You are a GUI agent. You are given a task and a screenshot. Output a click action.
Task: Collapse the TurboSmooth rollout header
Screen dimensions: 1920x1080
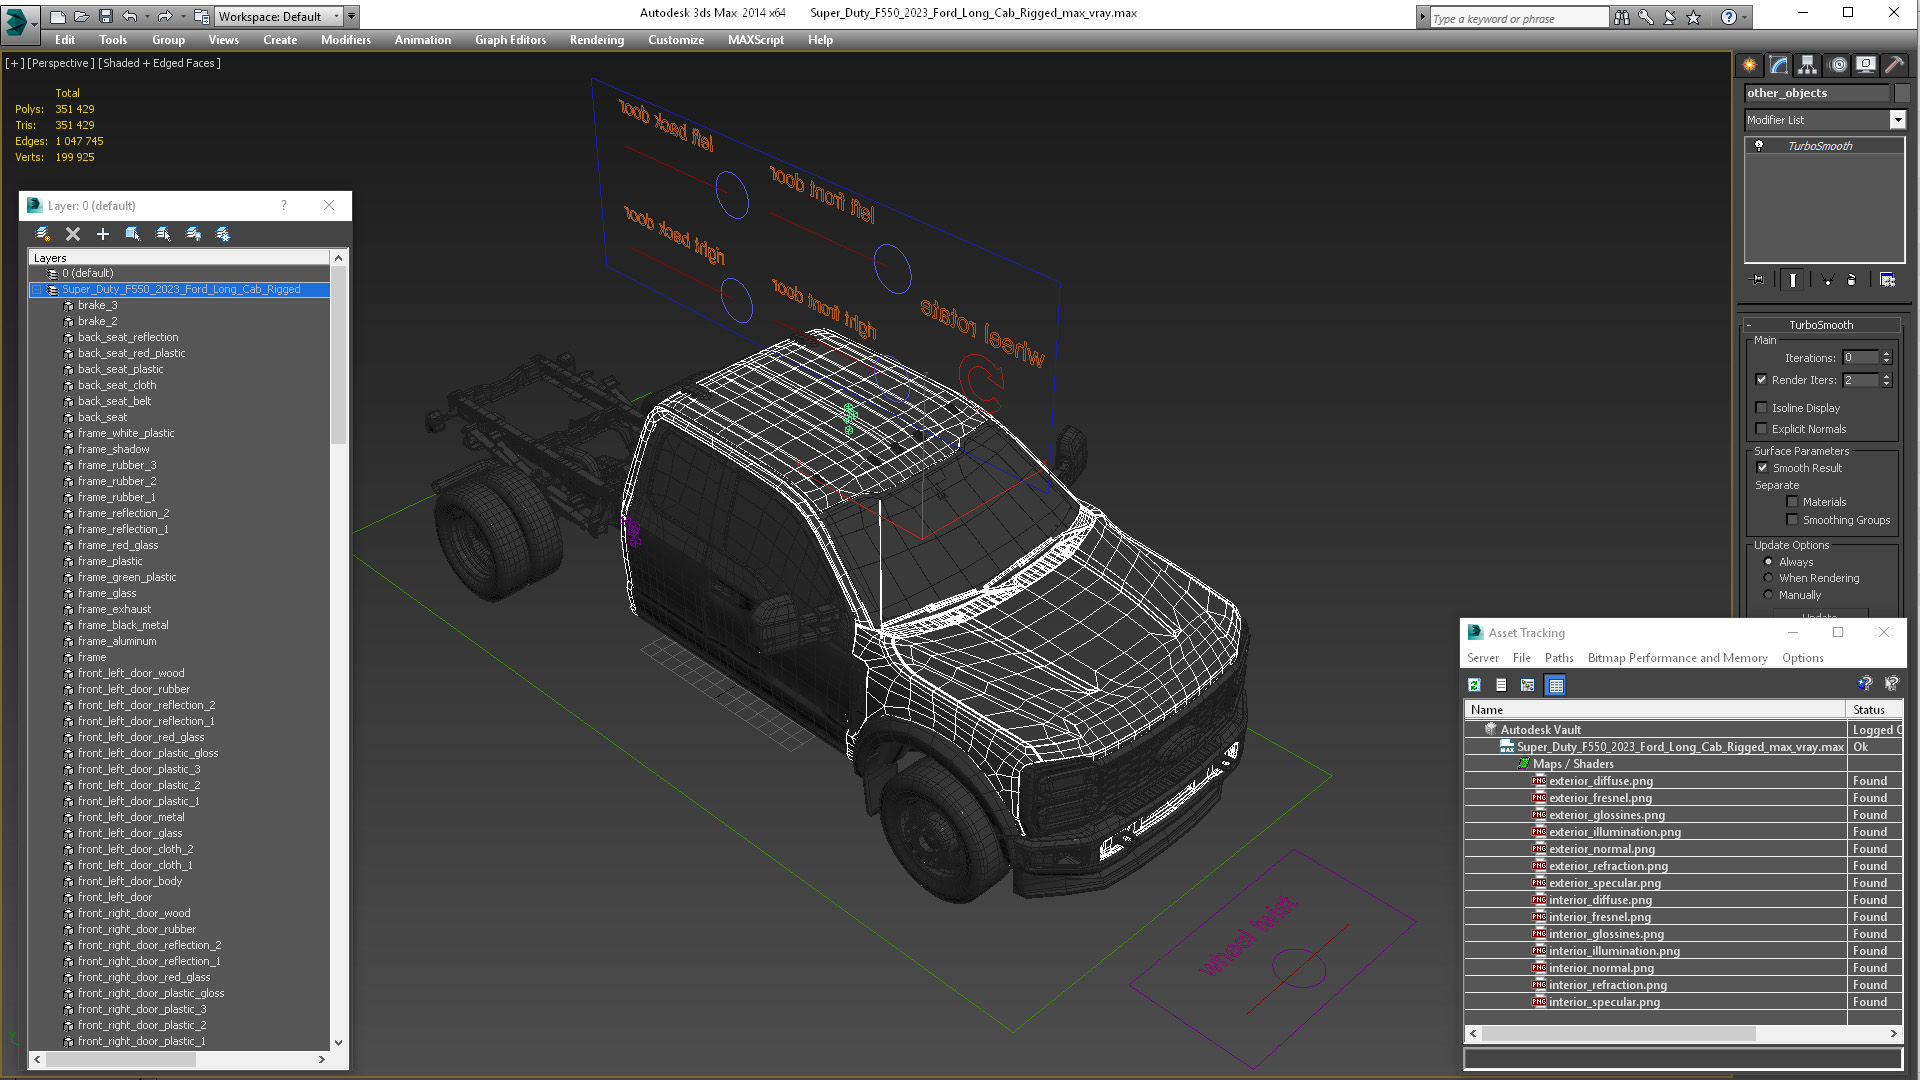1820,325
